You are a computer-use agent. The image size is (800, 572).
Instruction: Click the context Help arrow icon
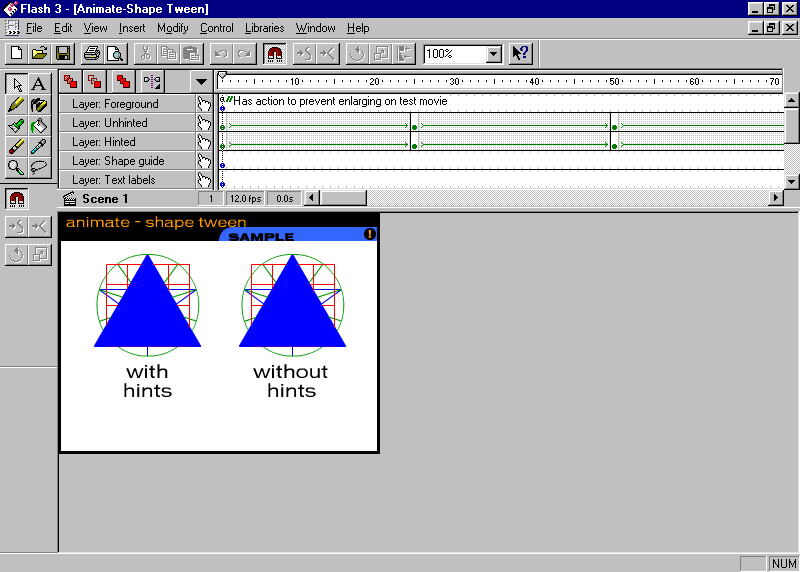[x=521, y=54]
